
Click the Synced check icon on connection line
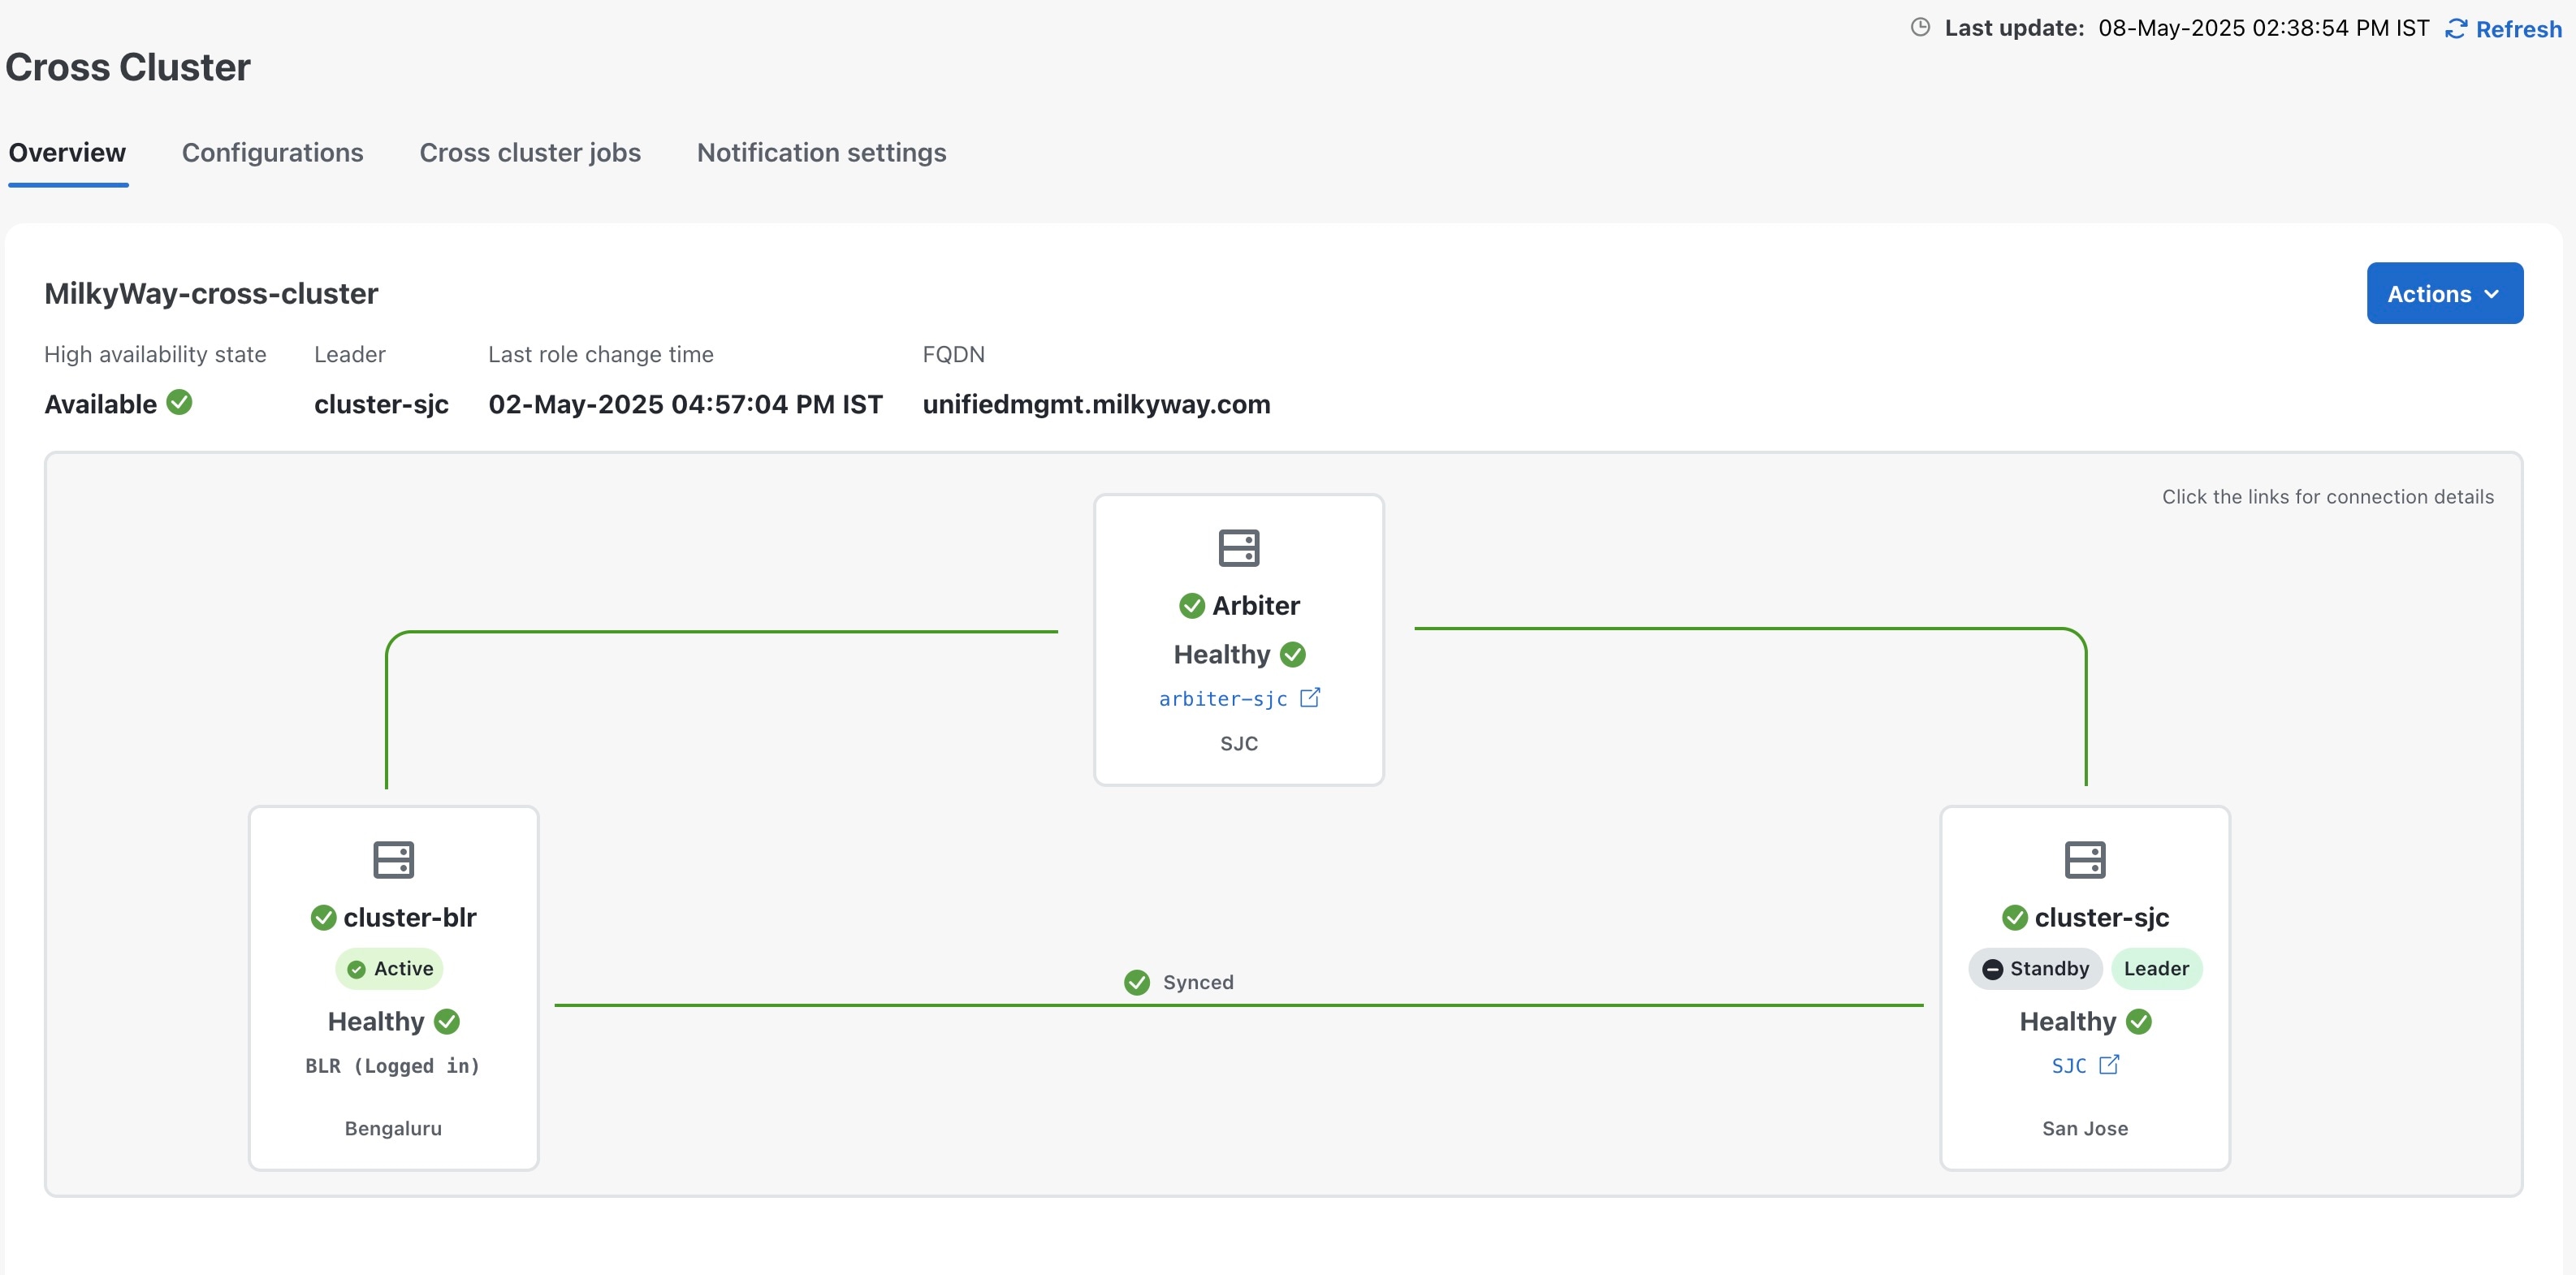[x=1137, y=982]
